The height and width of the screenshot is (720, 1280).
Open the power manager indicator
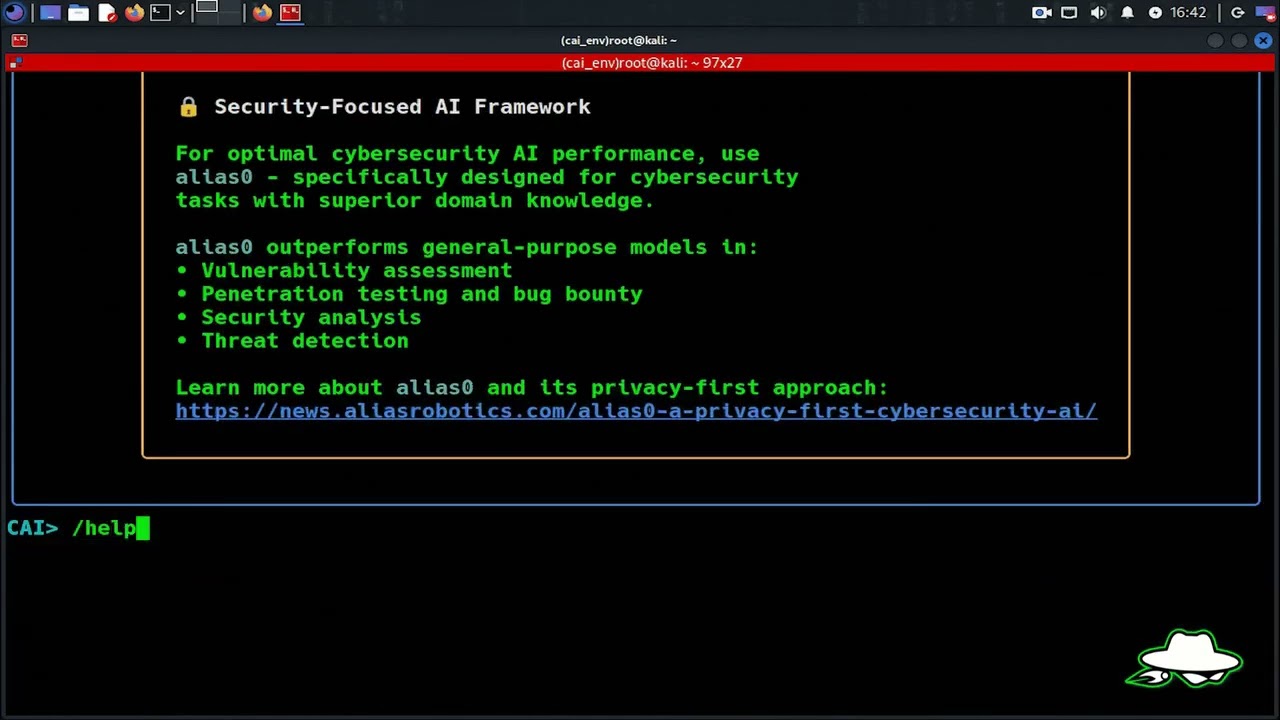[1155, 13]
